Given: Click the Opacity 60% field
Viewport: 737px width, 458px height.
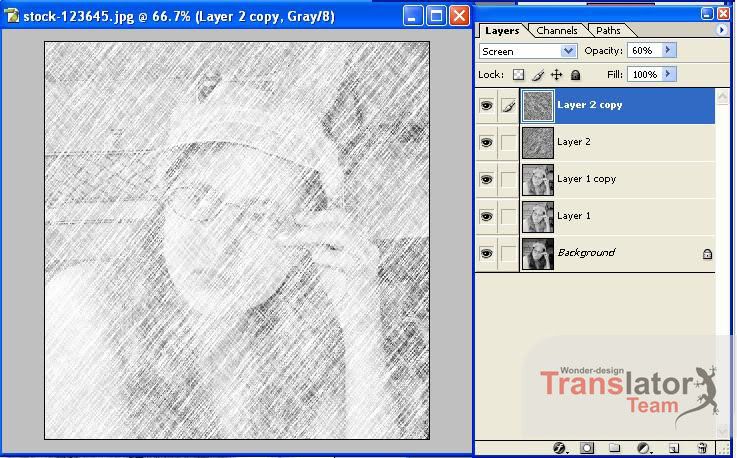Looking at the screenshot, I should pos(644,50).
